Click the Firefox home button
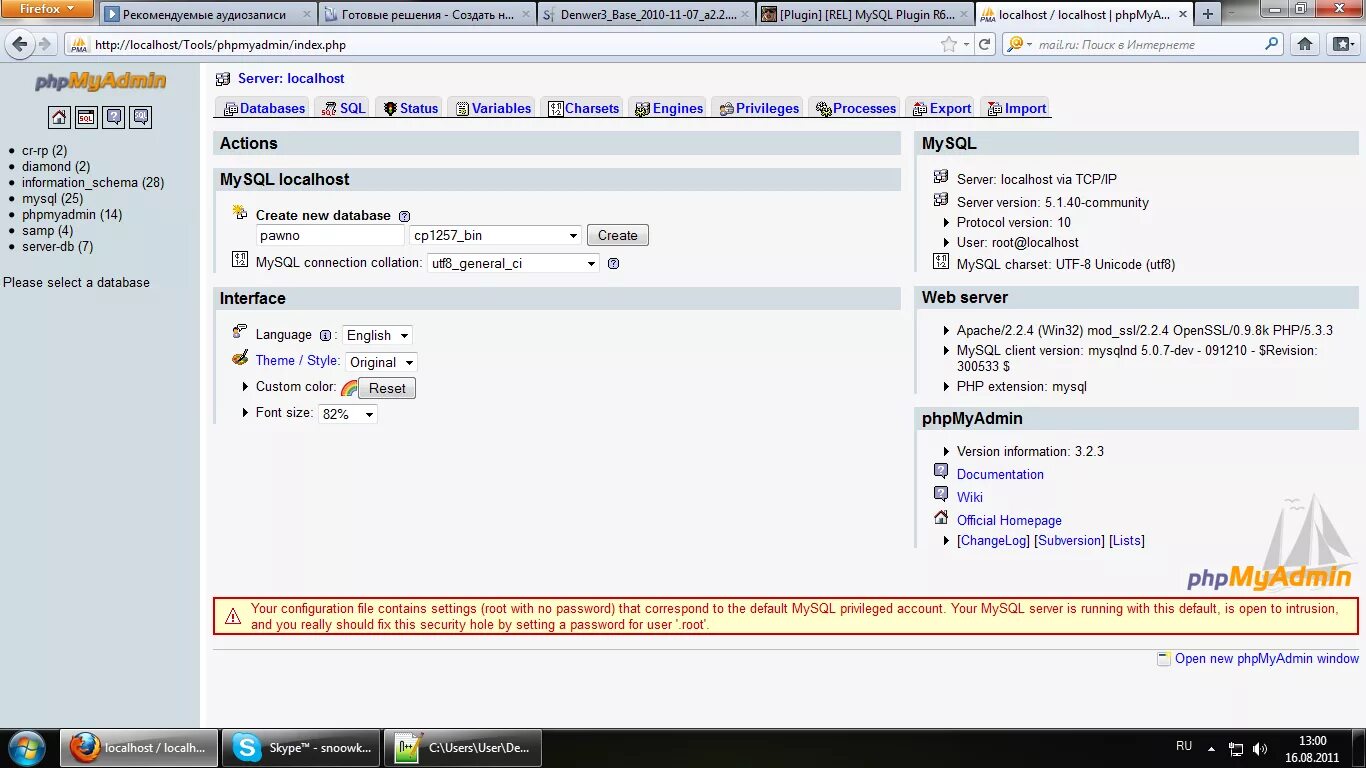 [1304, 44]
